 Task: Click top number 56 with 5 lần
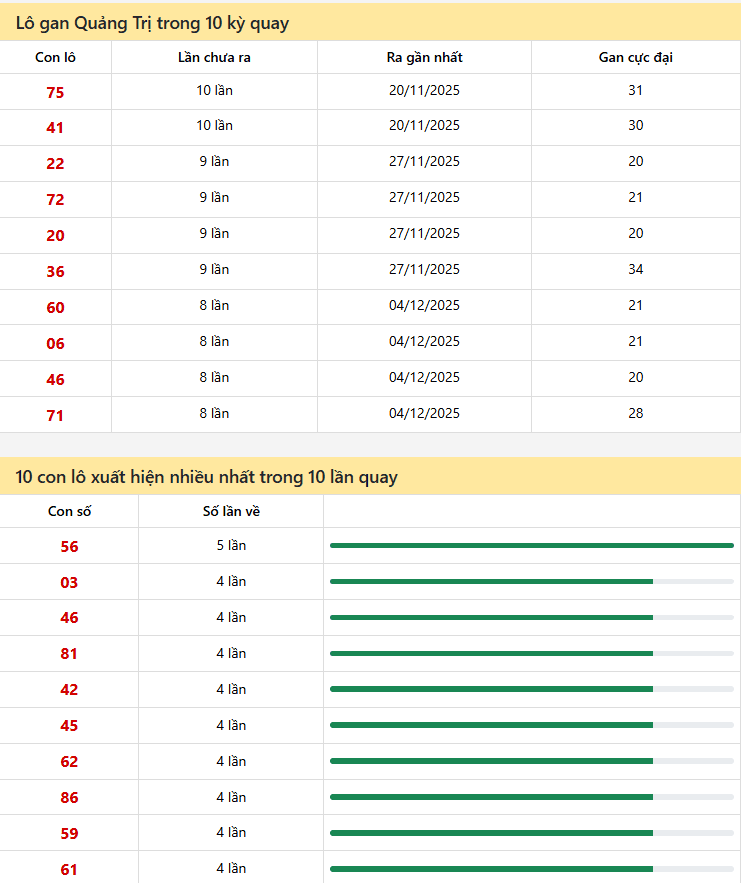(x=69, y=547)
